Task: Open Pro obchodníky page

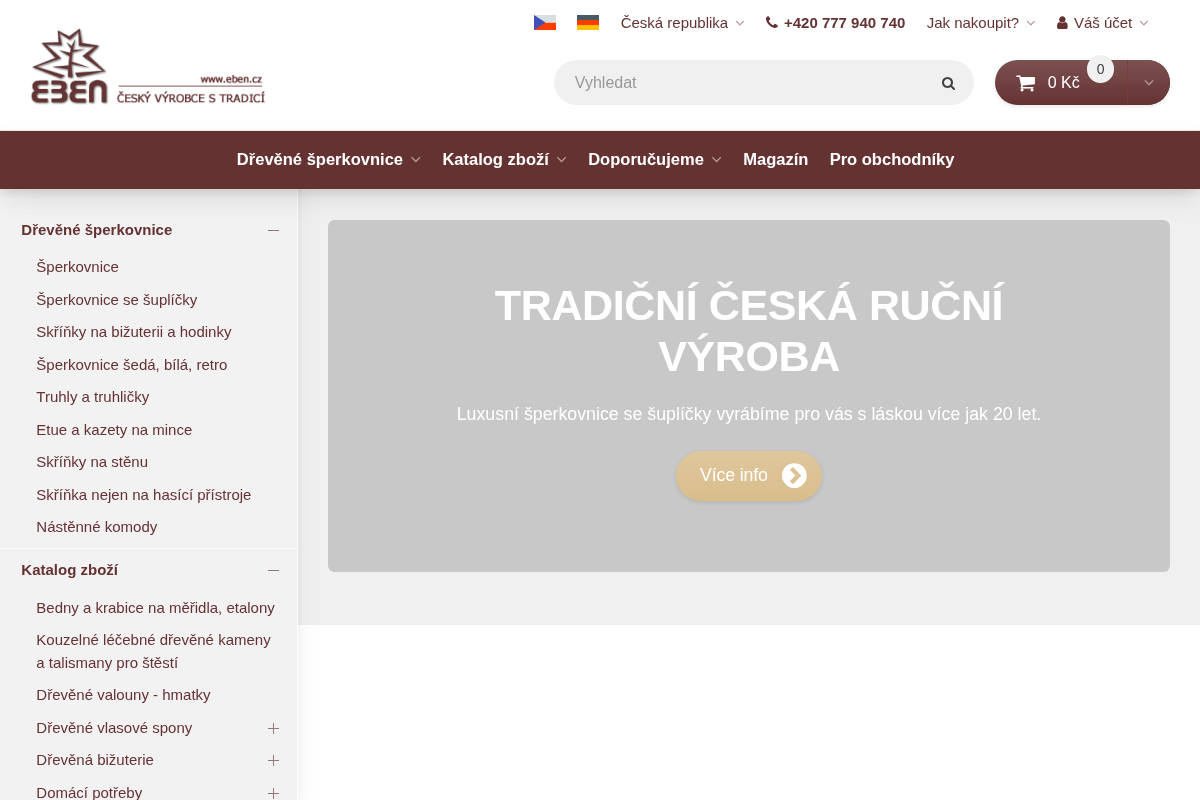Action: 892,159
